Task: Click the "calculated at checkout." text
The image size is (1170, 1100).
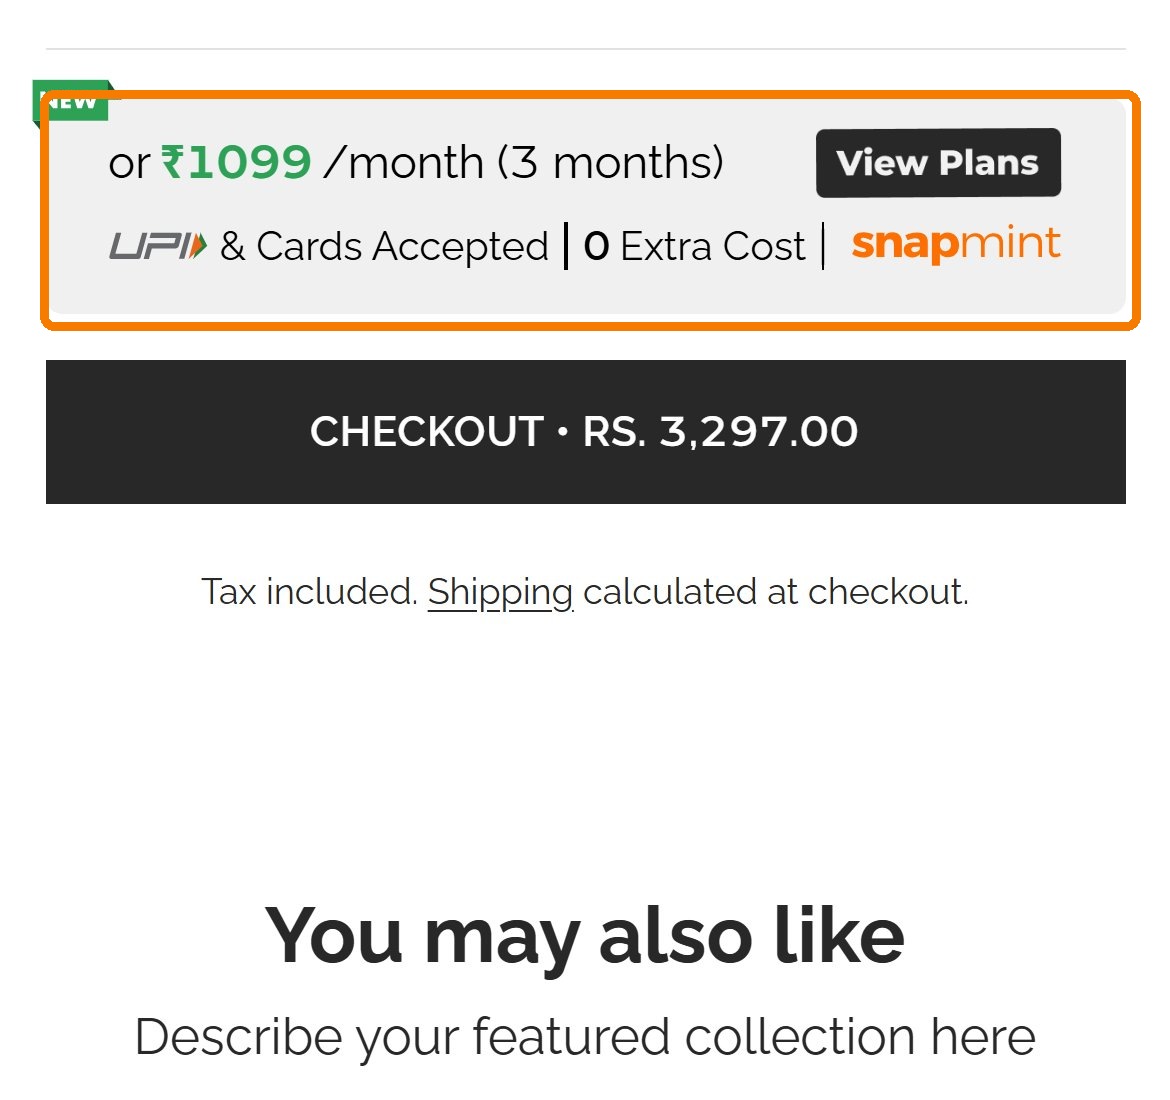Action: (776, 593)
